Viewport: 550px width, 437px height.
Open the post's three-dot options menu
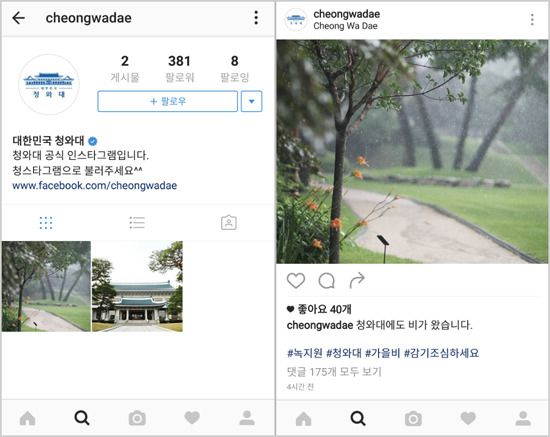tap(532, 20)
